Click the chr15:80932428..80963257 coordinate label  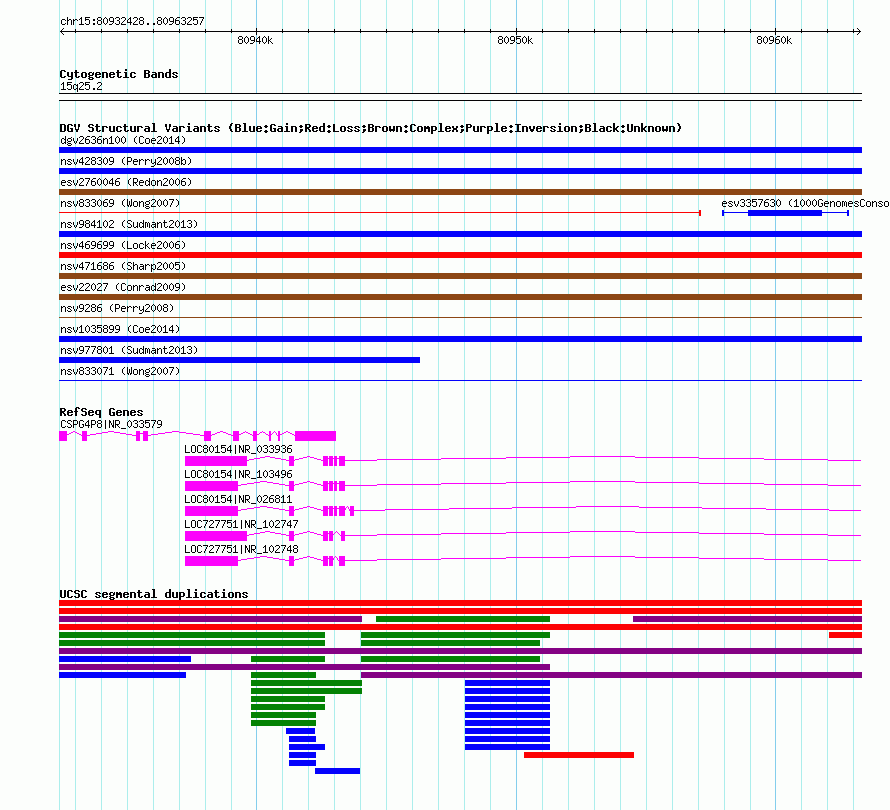tap(132, 21)
